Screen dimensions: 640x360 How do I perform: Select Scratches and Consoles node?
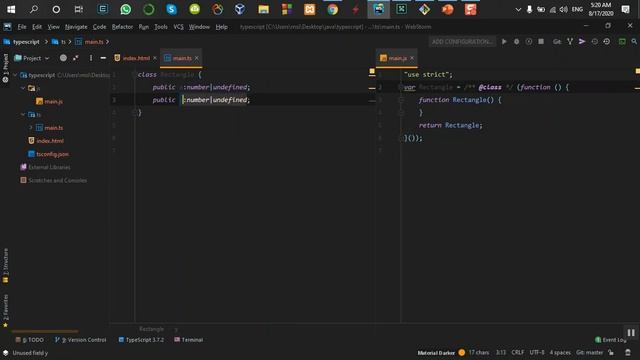click(x=53, y=180)
